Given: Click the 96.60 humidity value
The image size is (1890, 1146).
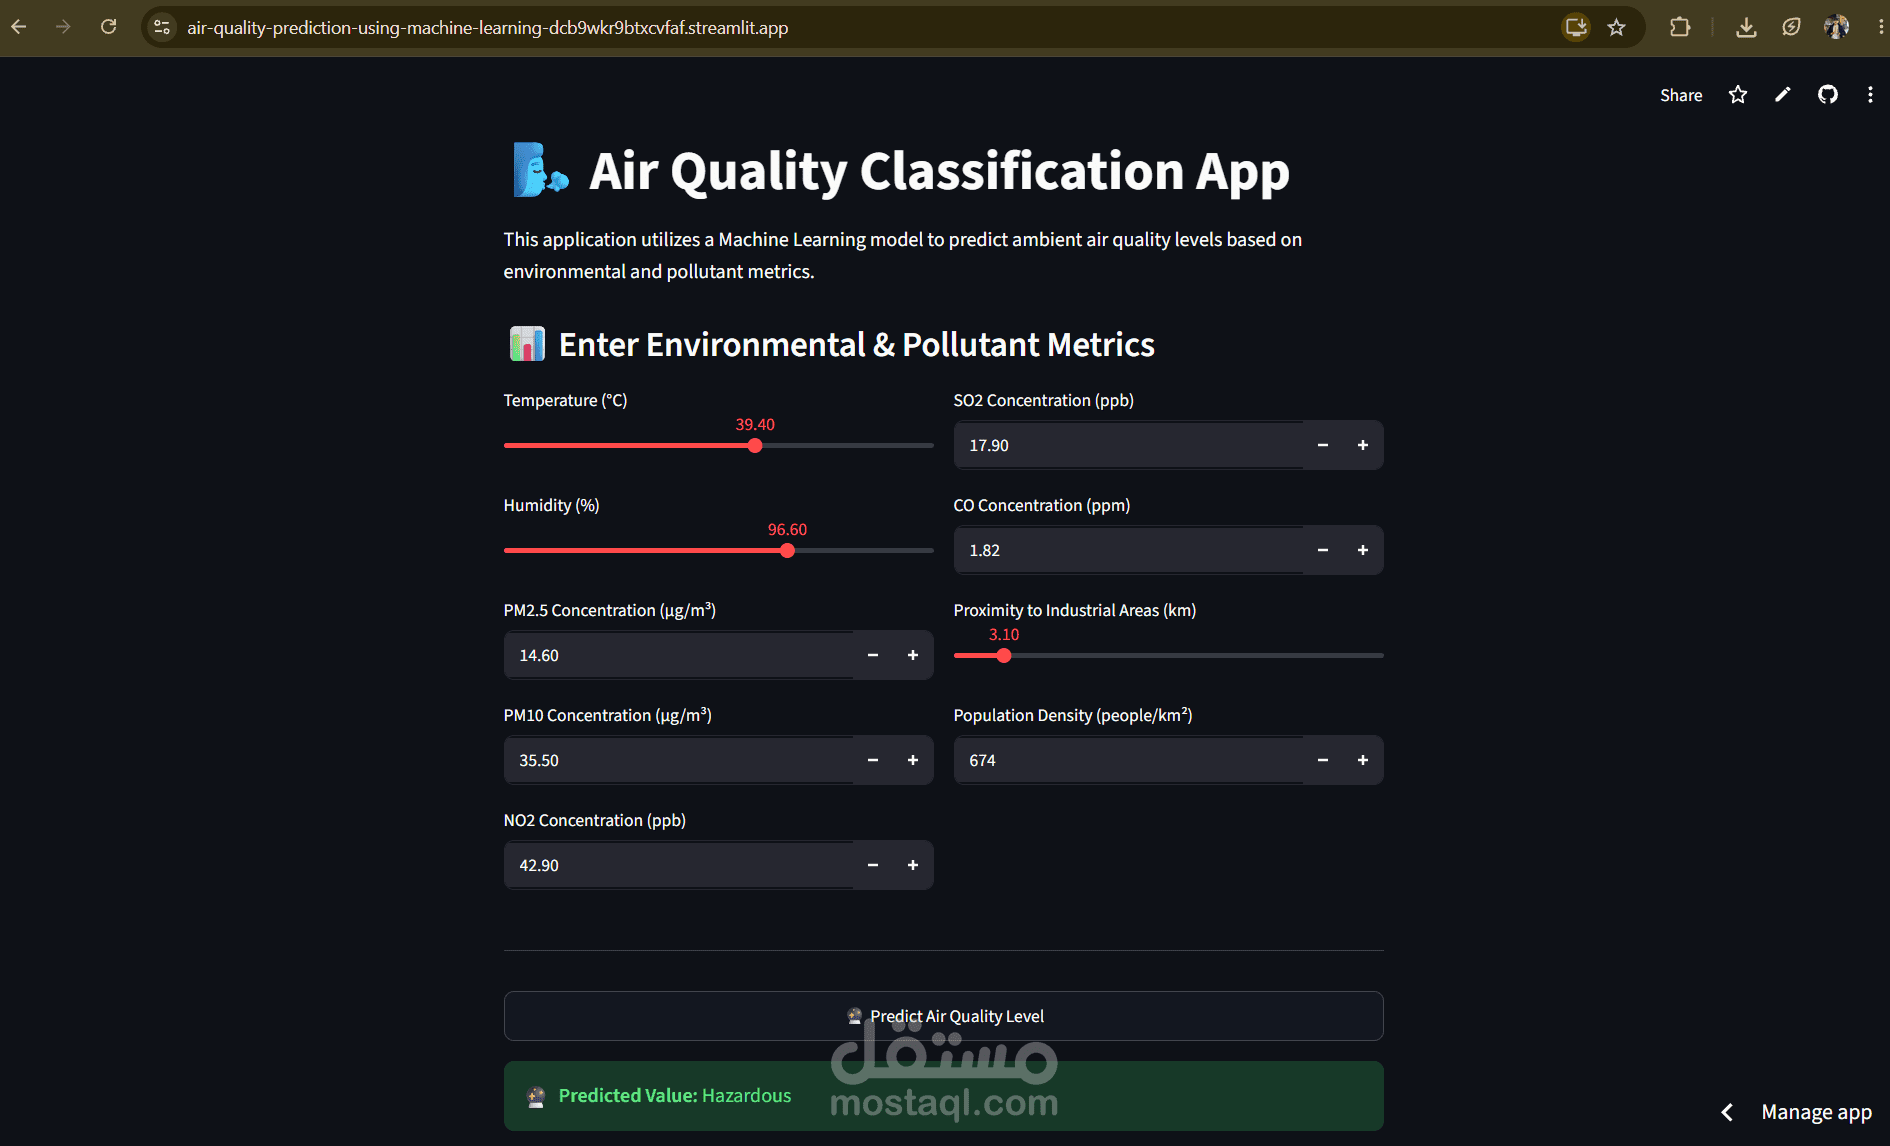Looking at the screenshot, I should click(x=787, y=529).
